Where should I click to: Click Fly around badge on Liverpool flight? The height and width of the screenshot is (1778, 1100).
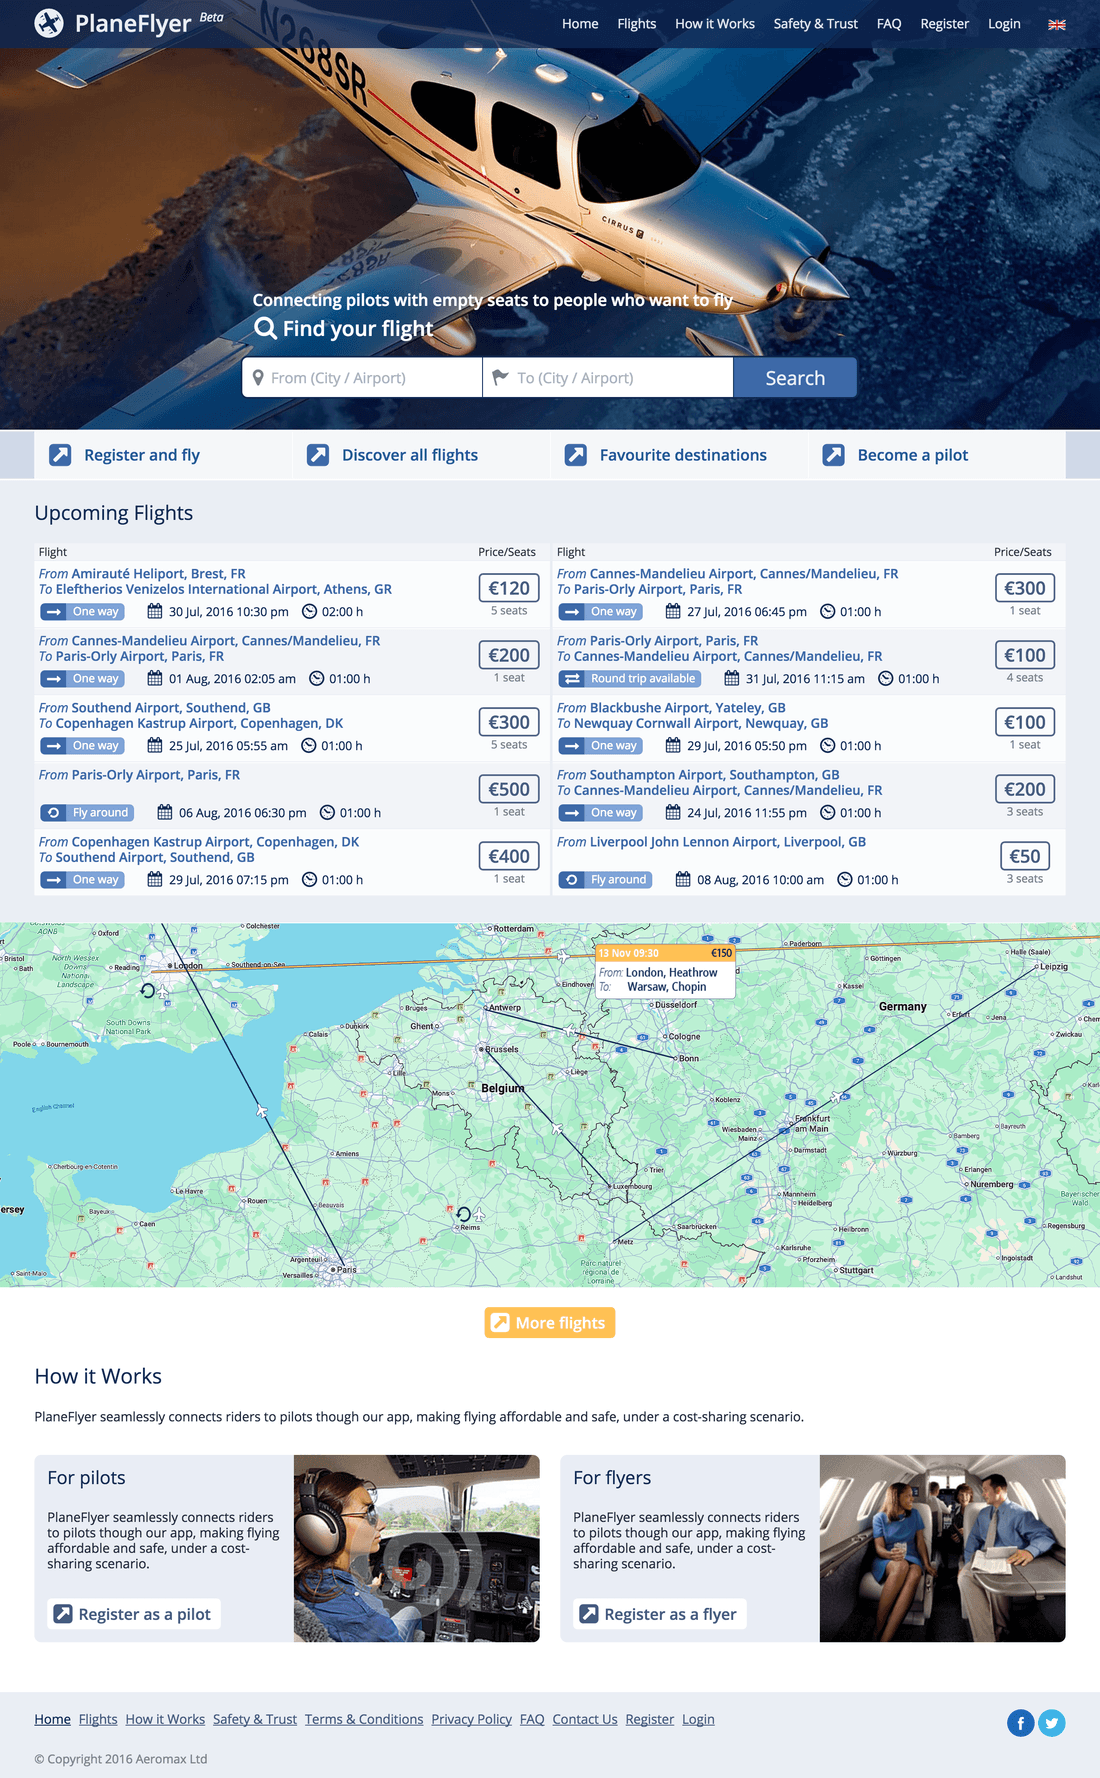pos(605,880)
